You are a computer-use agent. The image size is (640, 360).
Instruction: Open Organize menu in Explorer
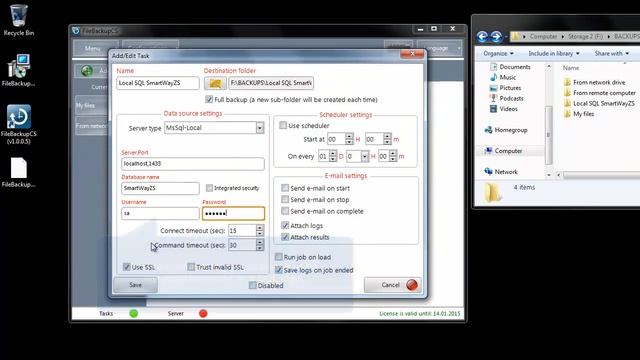click(498, 53)
